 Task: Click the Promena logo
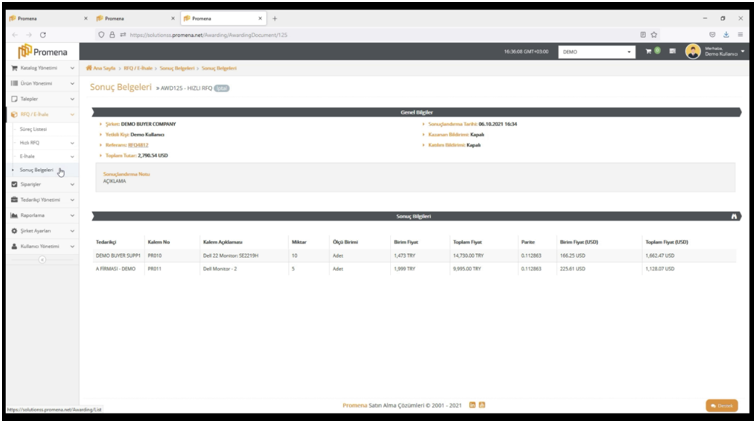coord(42,51)
